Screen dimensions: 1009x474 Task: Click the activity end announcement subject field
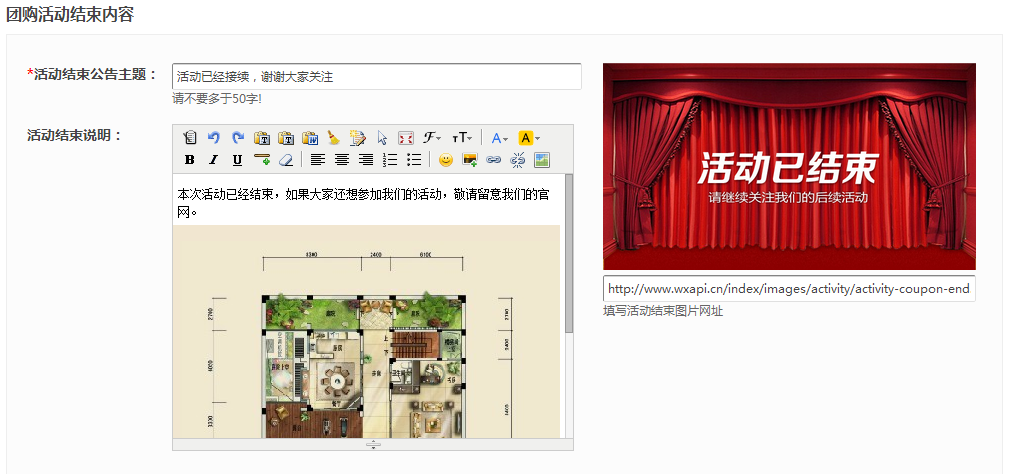[x=376, y=77]
